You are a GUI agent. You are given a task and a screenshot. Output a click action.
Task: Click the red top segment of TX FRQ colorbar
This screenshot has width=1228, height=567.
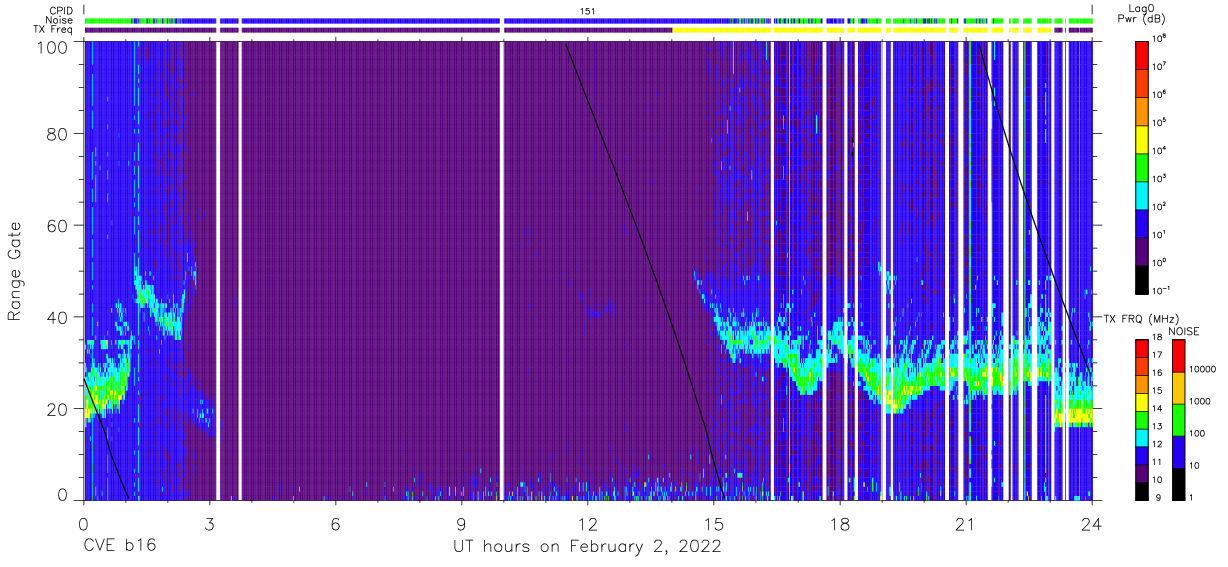[1143, 347]
